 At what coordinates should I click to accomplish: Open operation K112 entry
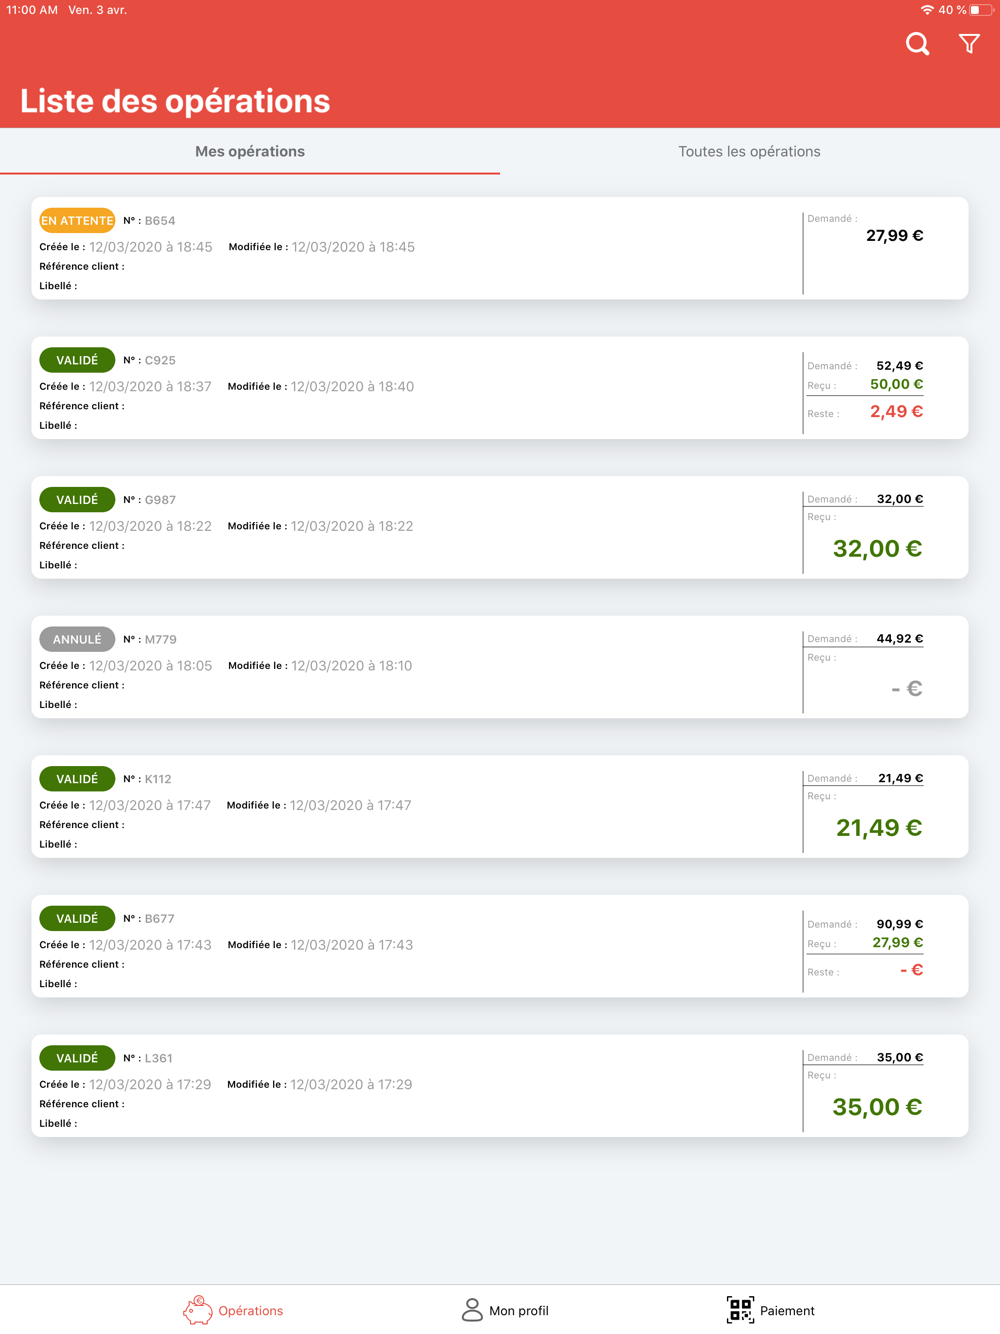(500, 806)
